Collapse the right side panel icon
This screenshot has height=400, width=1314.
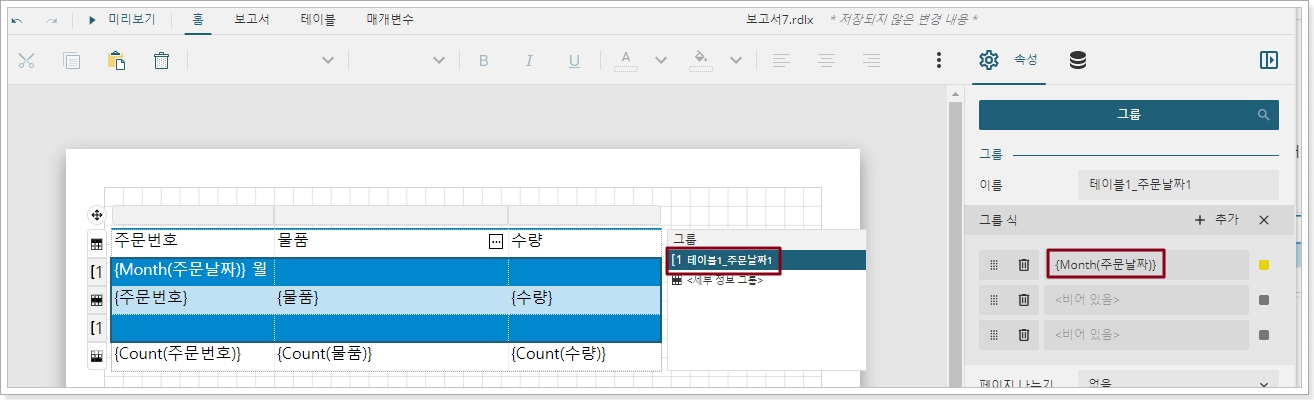[1268, 60]
